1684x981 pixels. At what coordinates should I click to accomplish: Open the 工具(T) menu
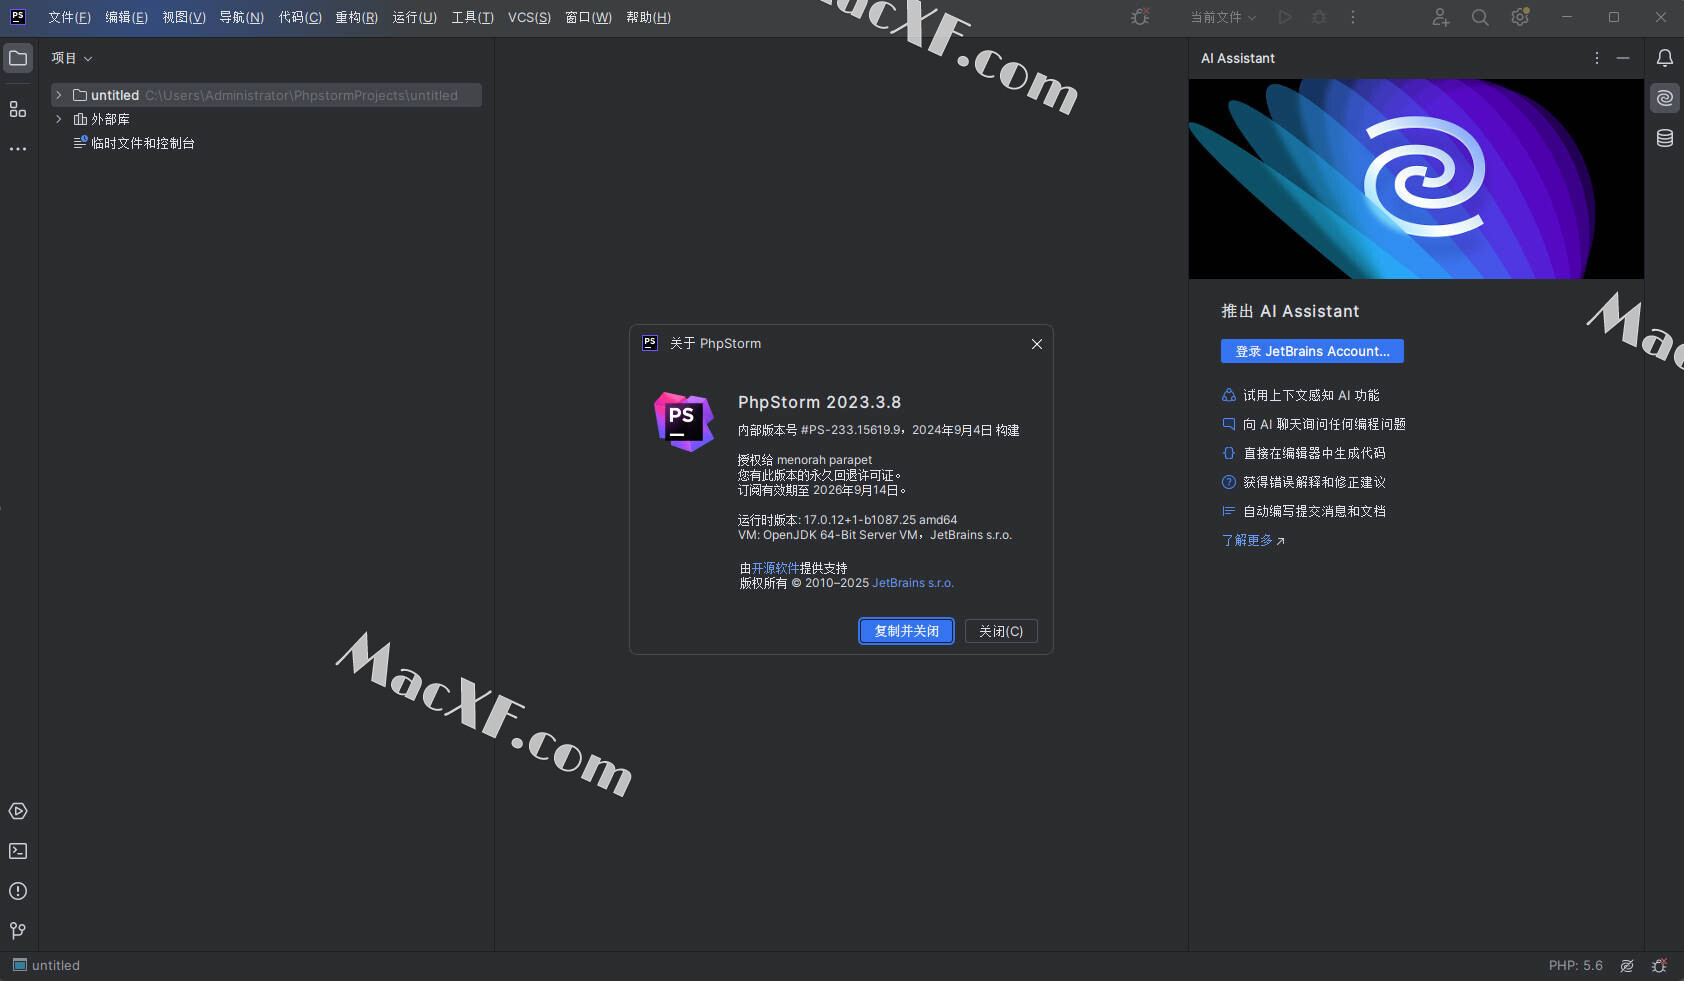click(x=472, y=17)
